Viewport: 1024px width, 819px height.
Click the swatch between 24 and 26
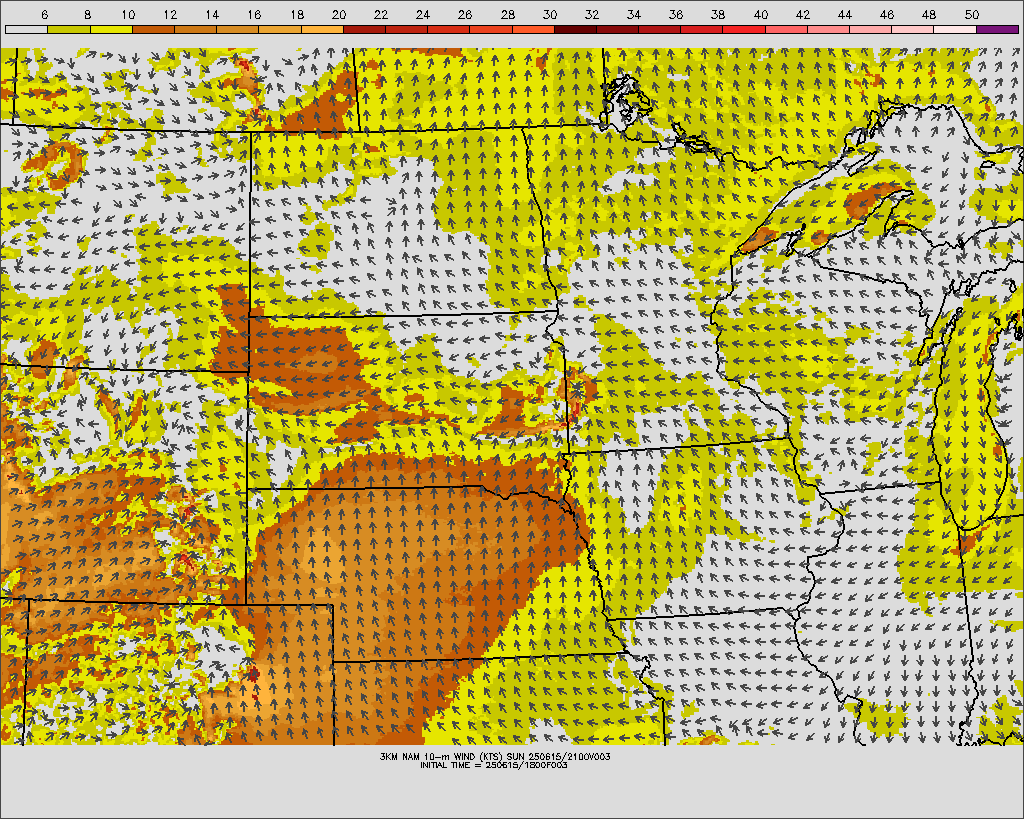coord(449,29)
